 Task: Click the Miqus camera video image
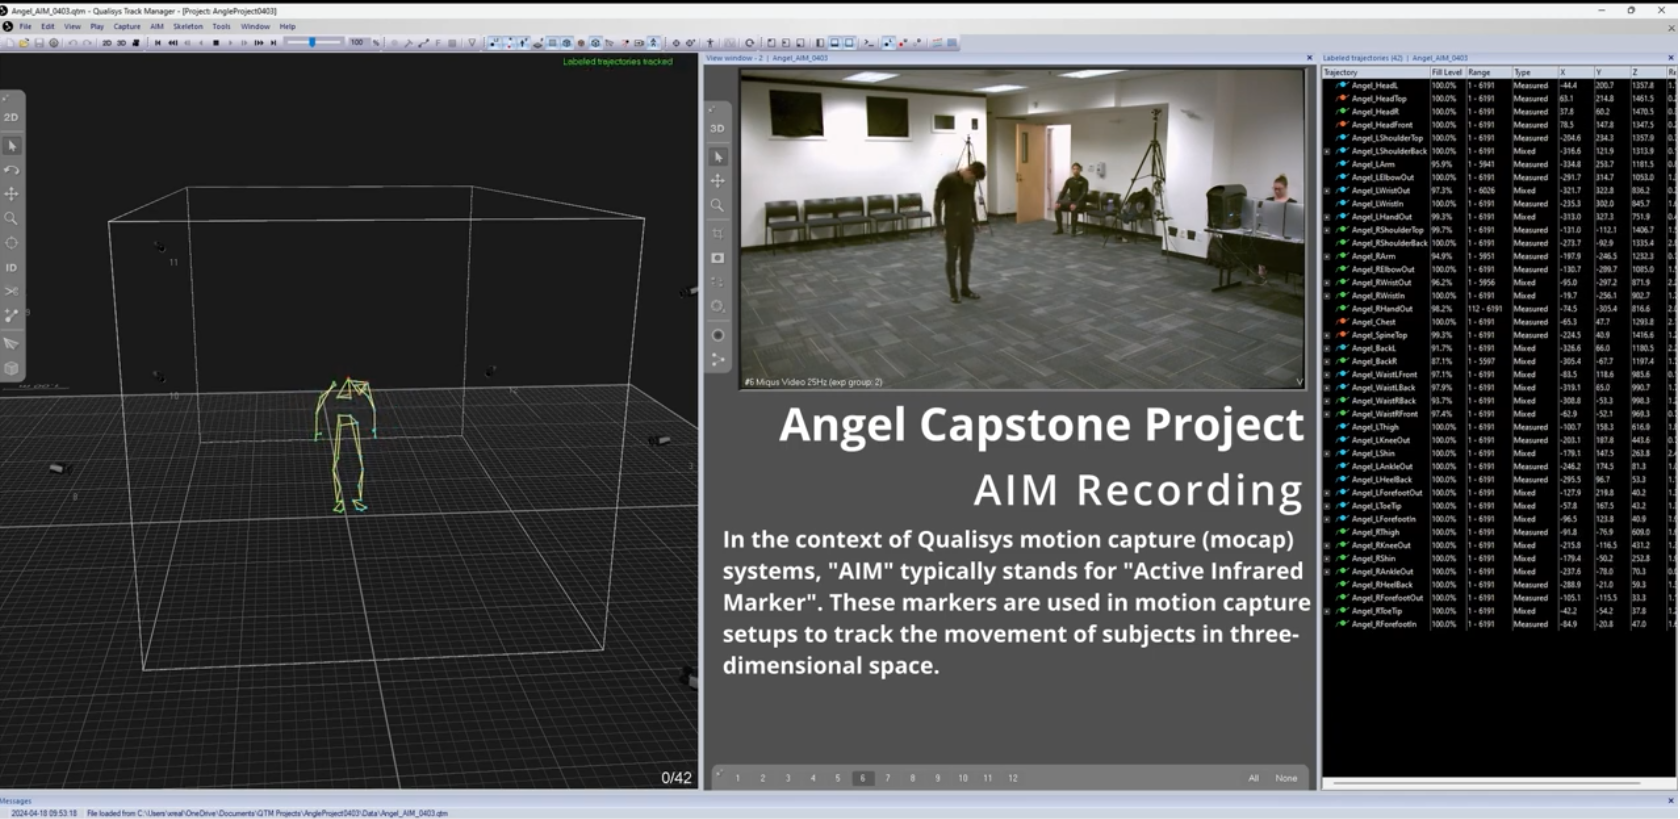(x=1022, y=228)
